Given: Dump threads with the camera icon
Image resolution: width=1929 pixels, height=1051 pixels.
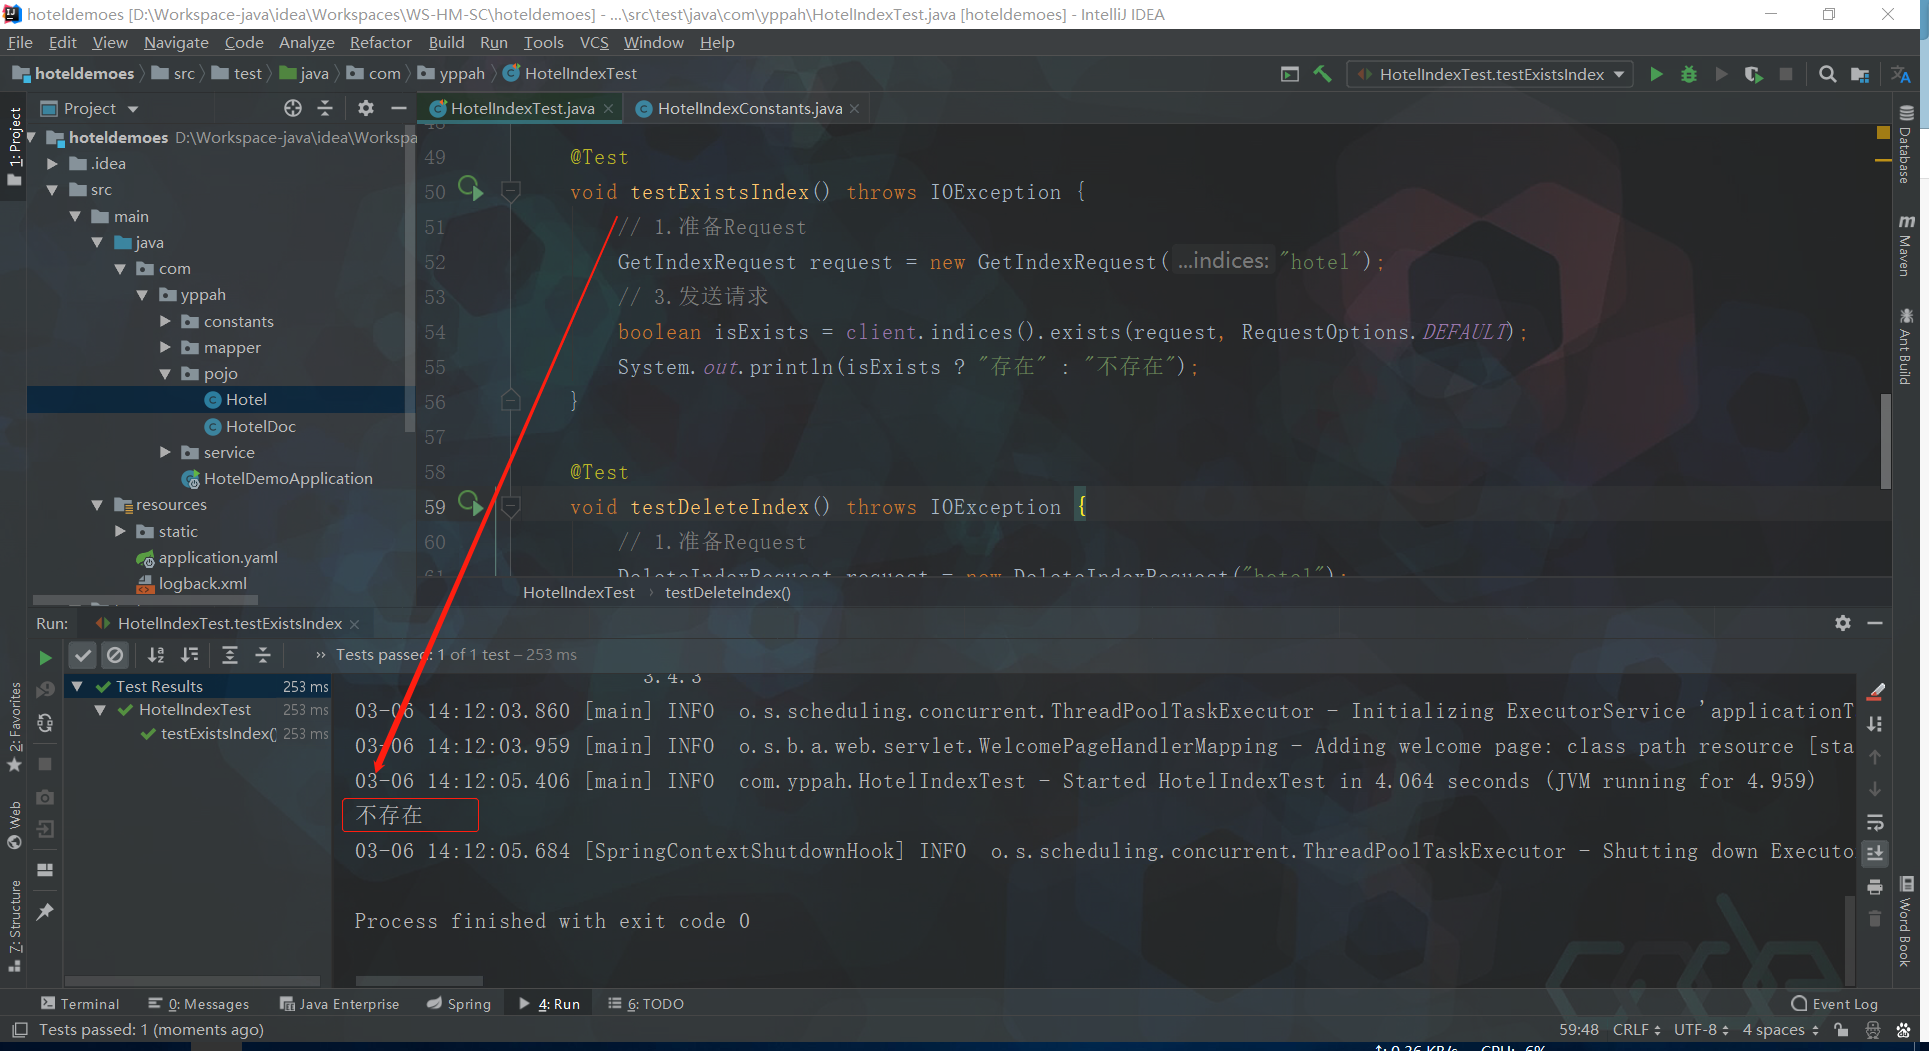Looking at the screenshot, I should (45, 797).
